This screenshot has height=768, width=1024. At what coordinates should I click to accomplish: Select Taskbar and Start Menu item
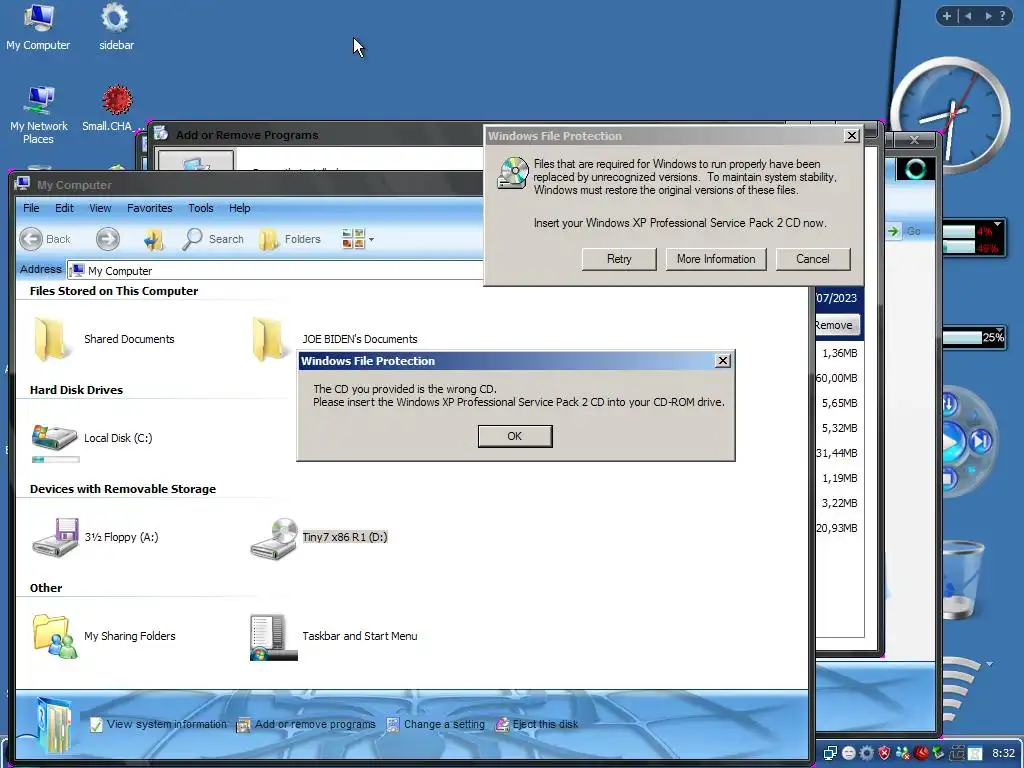pos(334,636)
